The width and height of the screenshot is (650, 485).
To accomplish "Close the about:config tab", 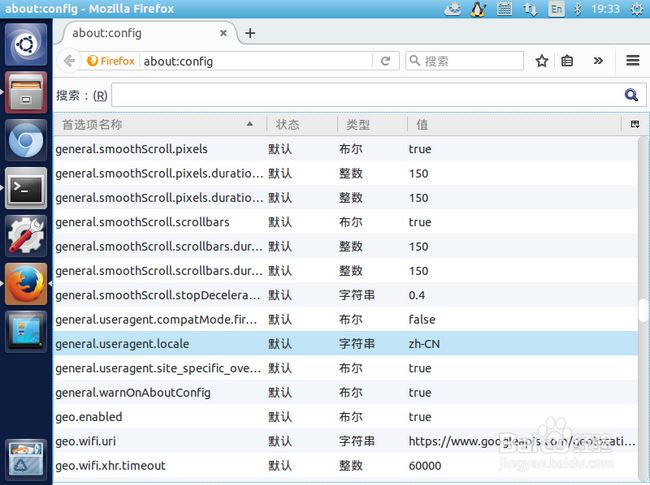I will pyautogui.click(x=223, y=33).
